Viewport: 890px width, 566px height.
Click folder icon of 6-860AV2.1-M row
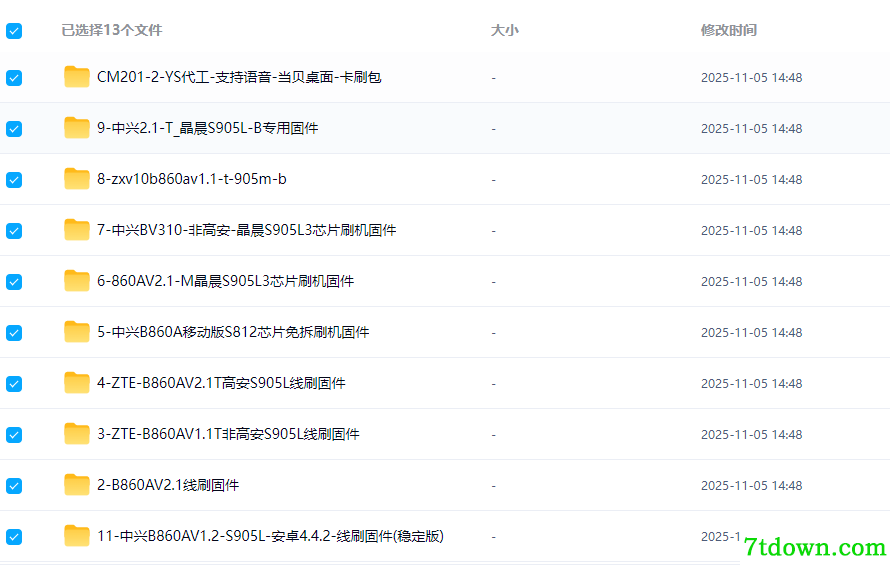tap(77, 281)
